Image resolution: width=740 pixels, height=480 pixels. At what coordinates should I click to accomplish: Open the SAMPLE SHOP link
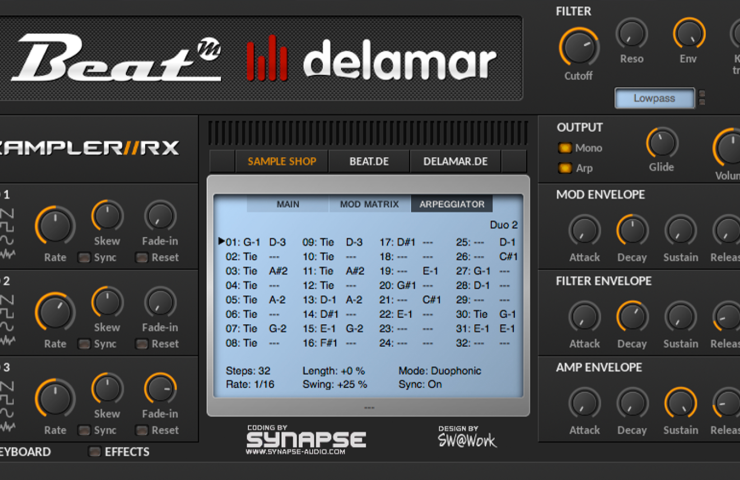pyautogui.click(x=282, y=161)
